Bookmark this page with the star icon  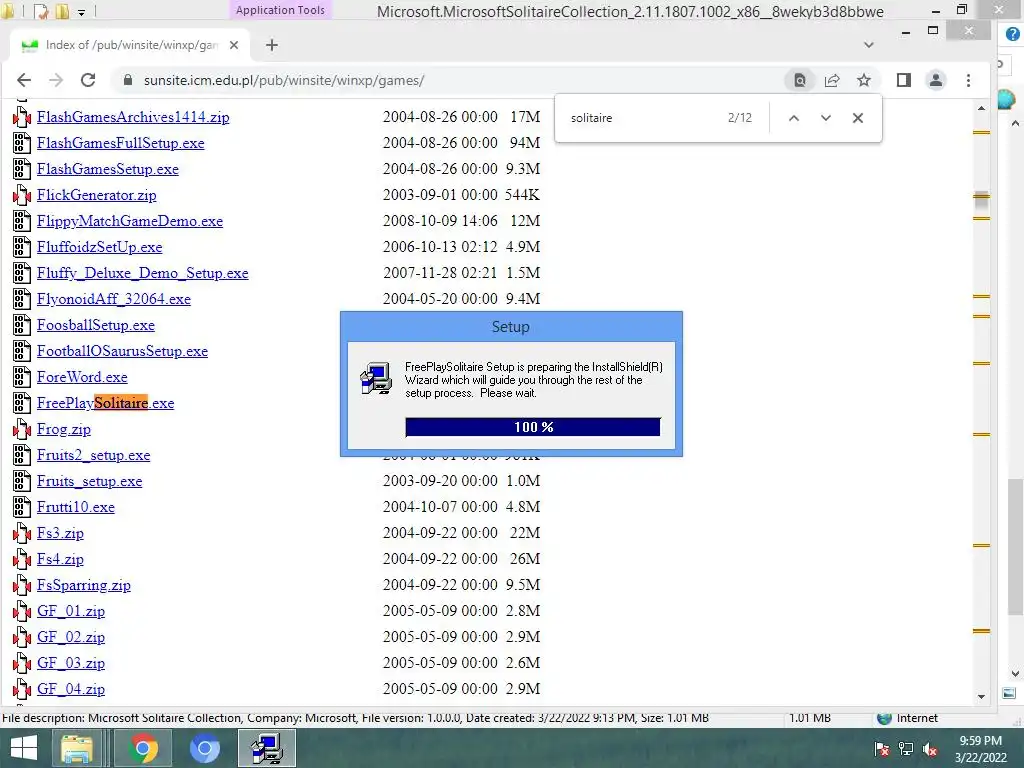(864, 80)
